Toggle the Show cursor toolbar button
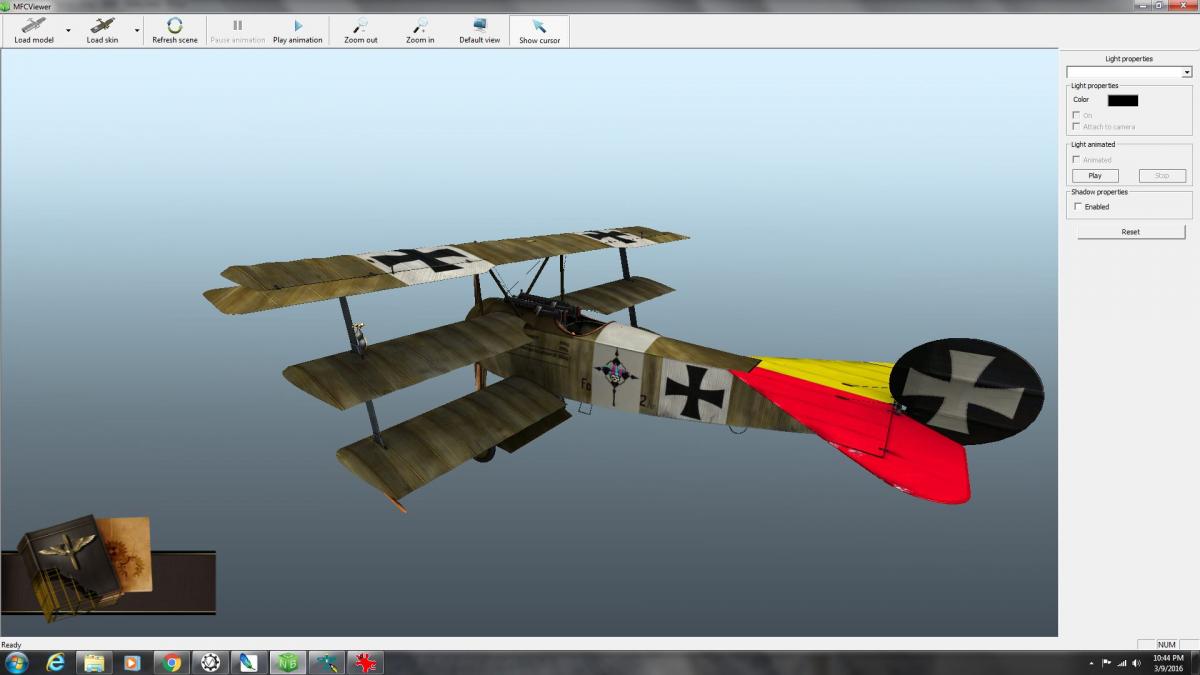The height and width of the screenshot is (675, 1200). (539, 26)
